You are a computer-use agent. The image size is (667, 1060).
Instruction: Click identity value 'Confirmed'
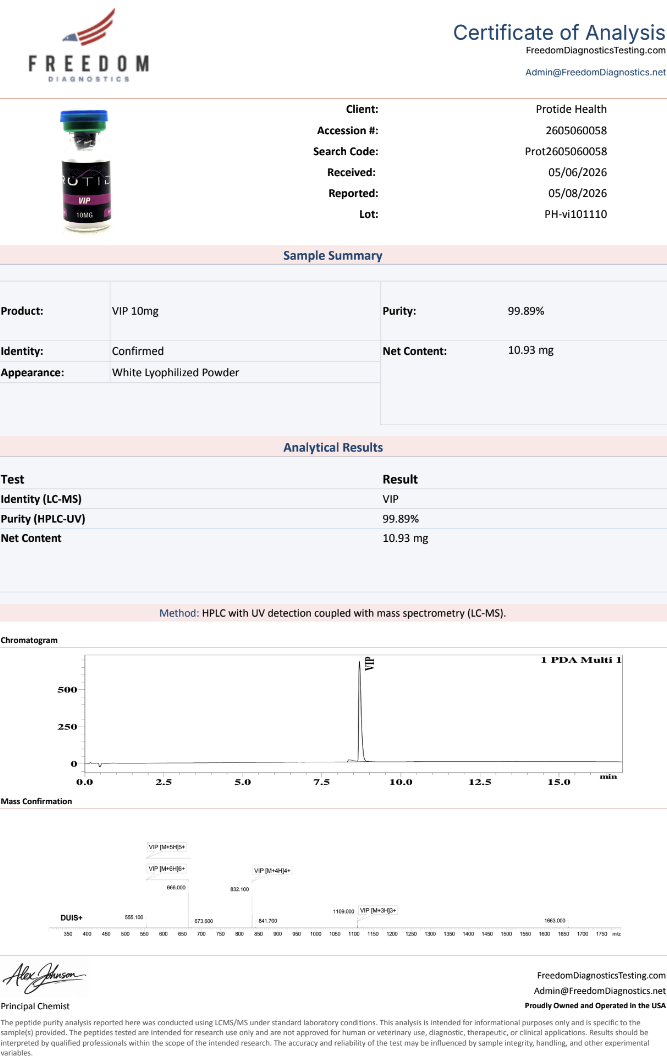click(138, 351)
